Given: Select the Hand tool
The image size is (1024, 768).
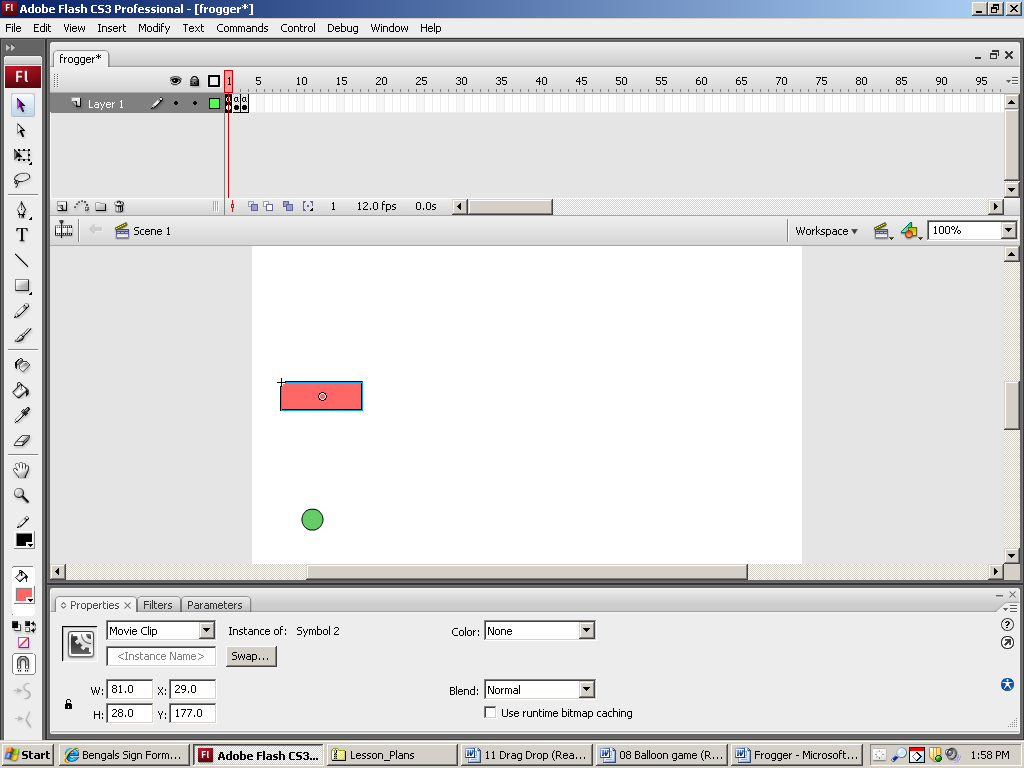Looking at the screenshot, I should [22, 470].
